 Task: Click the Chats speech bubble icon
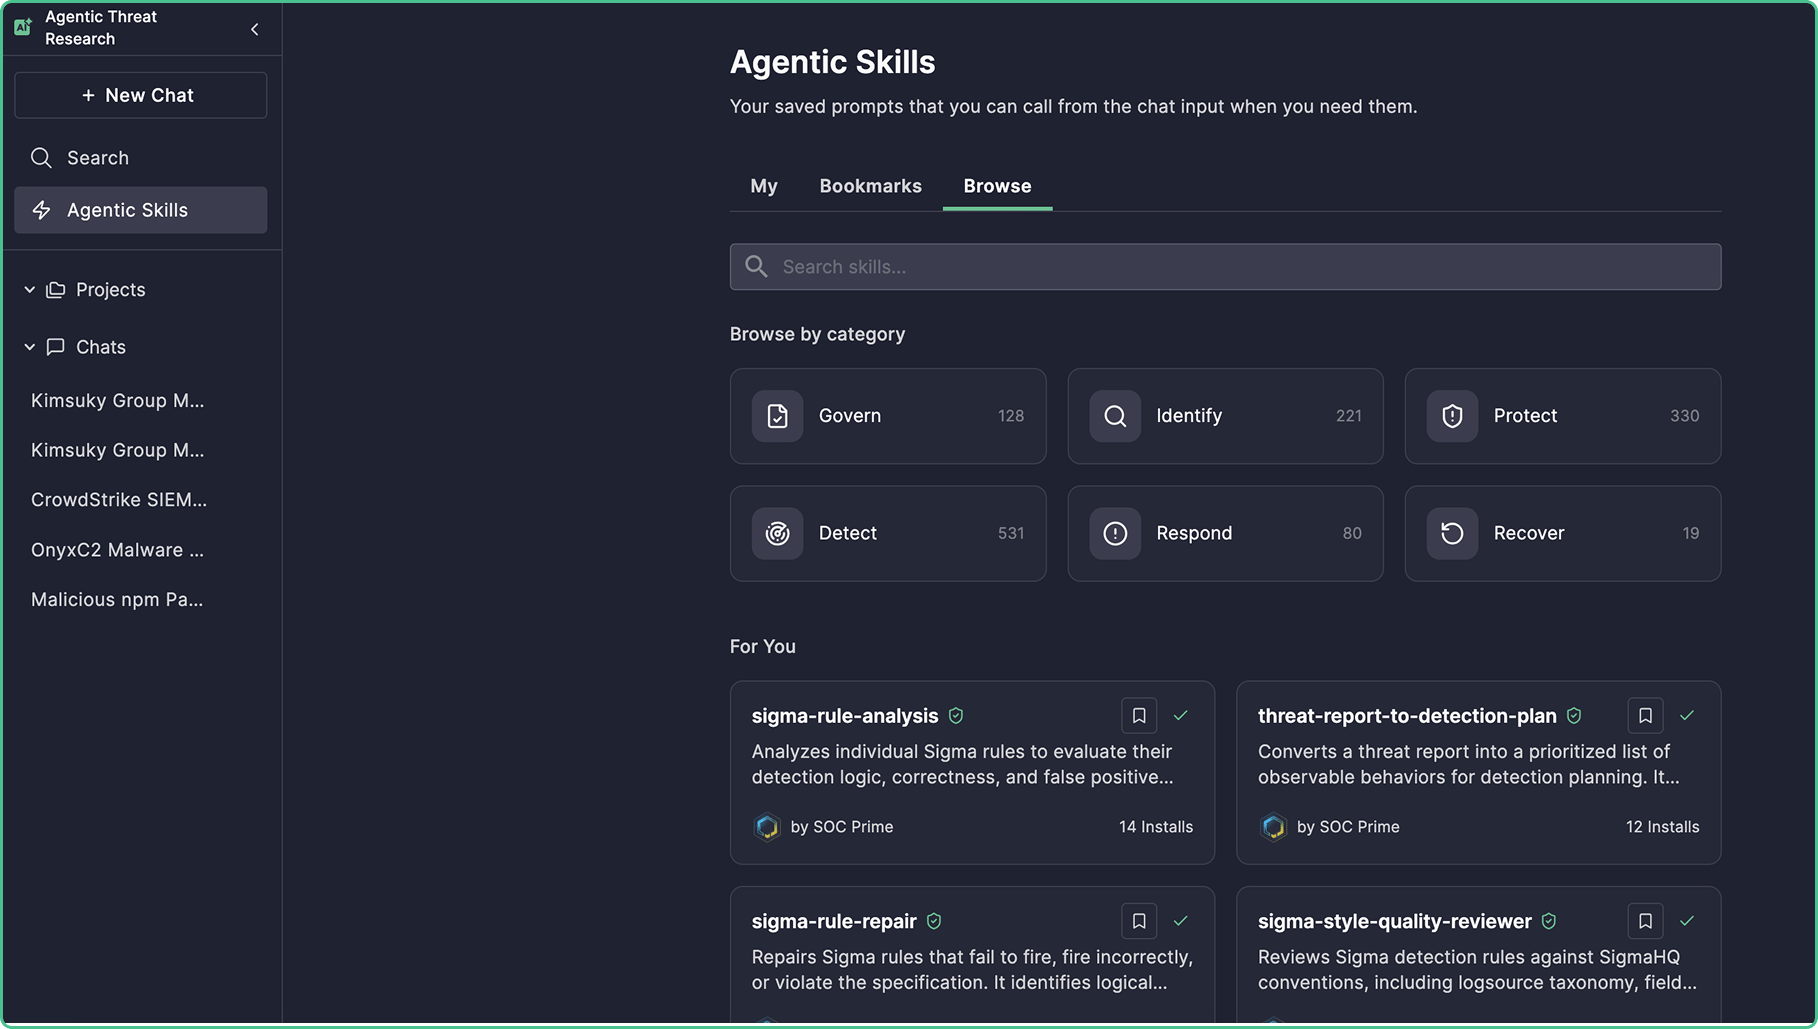pyautogui.click(x=56, y=347)
